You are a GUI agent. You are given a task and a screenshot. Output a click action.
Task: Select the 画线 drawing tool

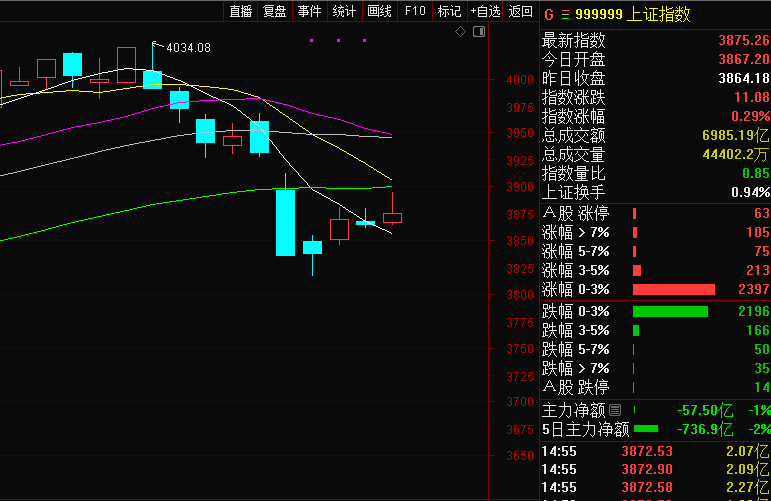[379, 11]
